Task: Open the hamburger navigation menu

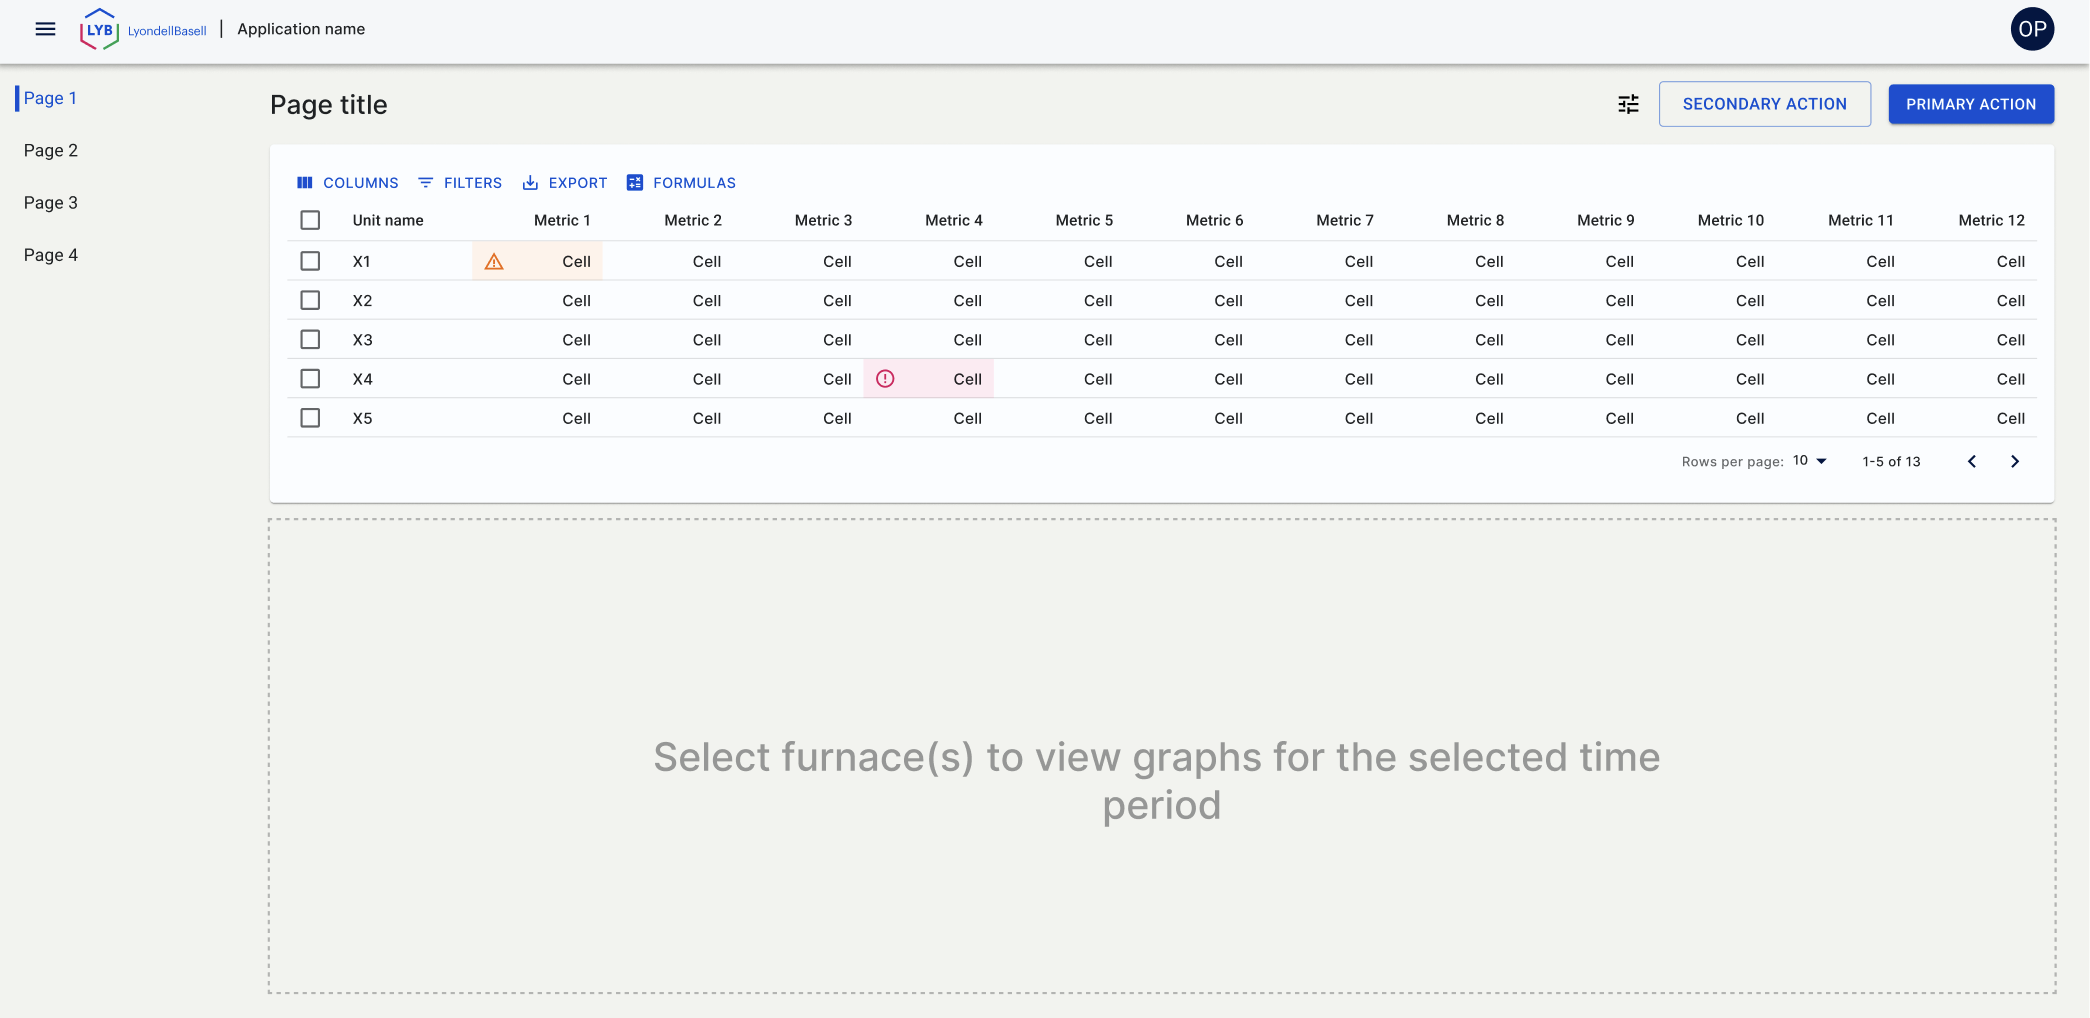Action: (x=45, y=29)
